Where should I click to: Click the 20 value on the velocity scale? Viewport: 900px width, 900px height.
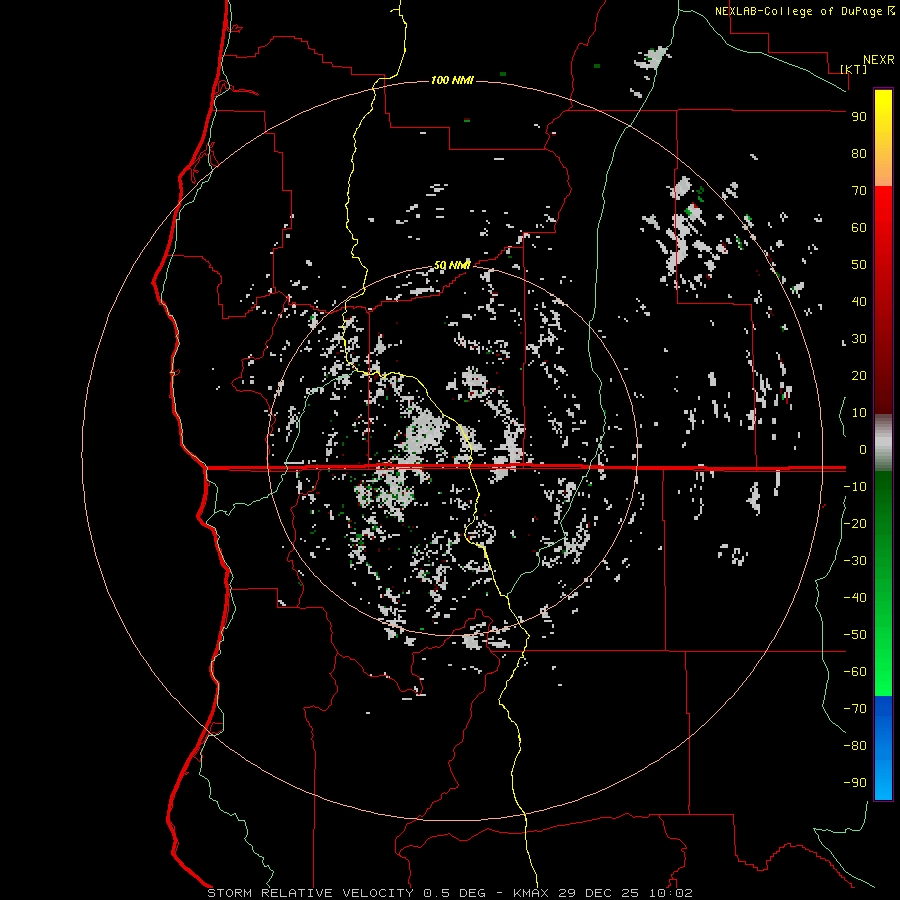(x=859, y=375)
